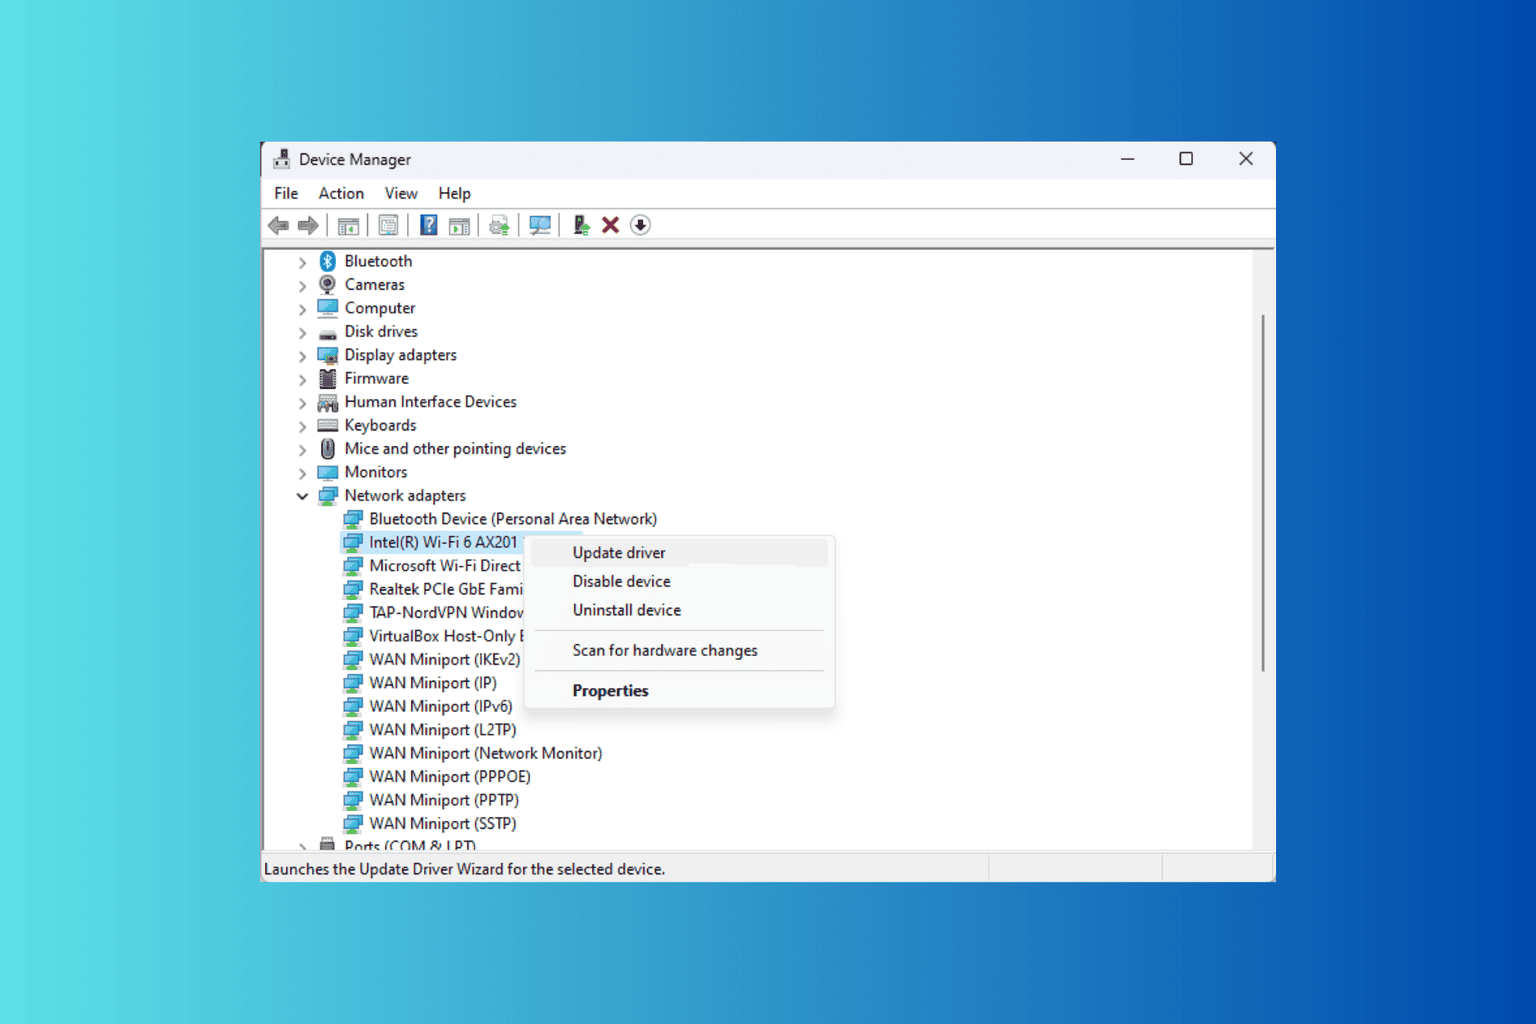This screenshot has width=1536, height=1024.
Task: Click the Update device driver toolbar icon
Action: click(499, 225)
